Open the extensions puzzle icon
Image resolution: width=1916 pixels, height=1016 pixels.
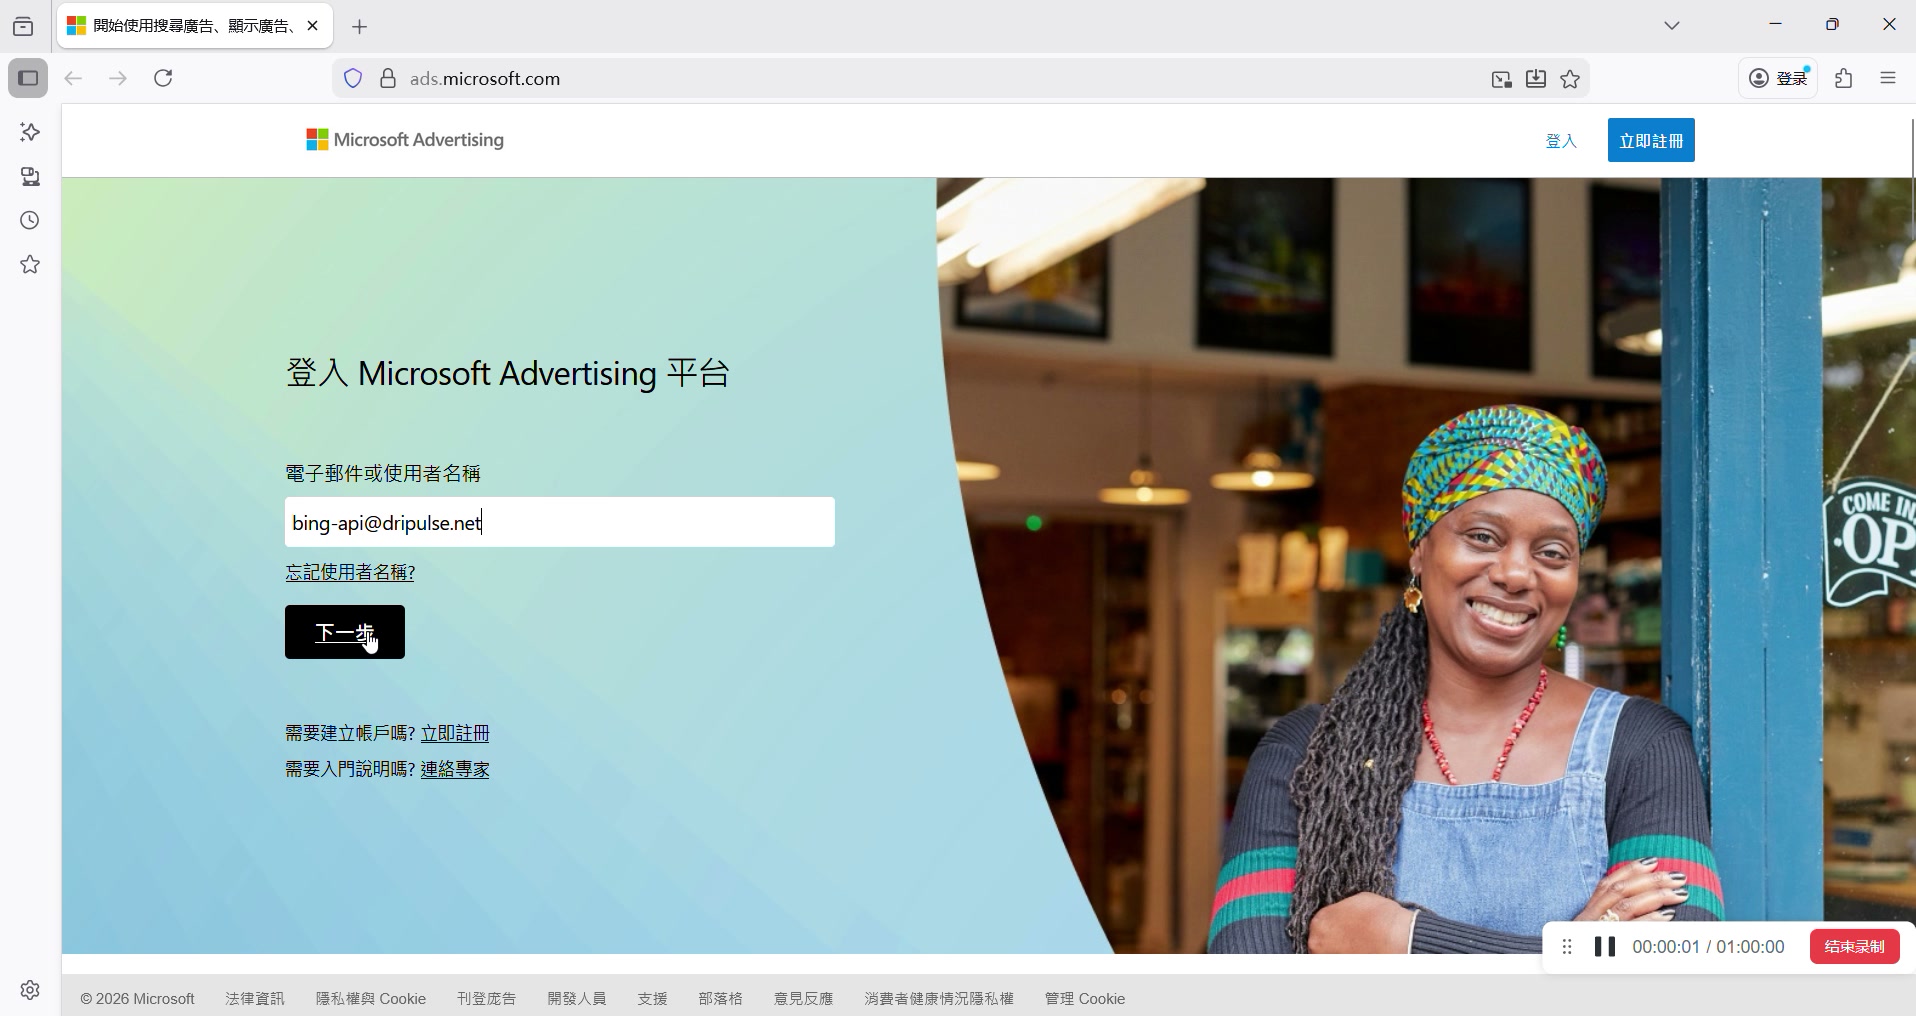click(x=1844, y=78)
